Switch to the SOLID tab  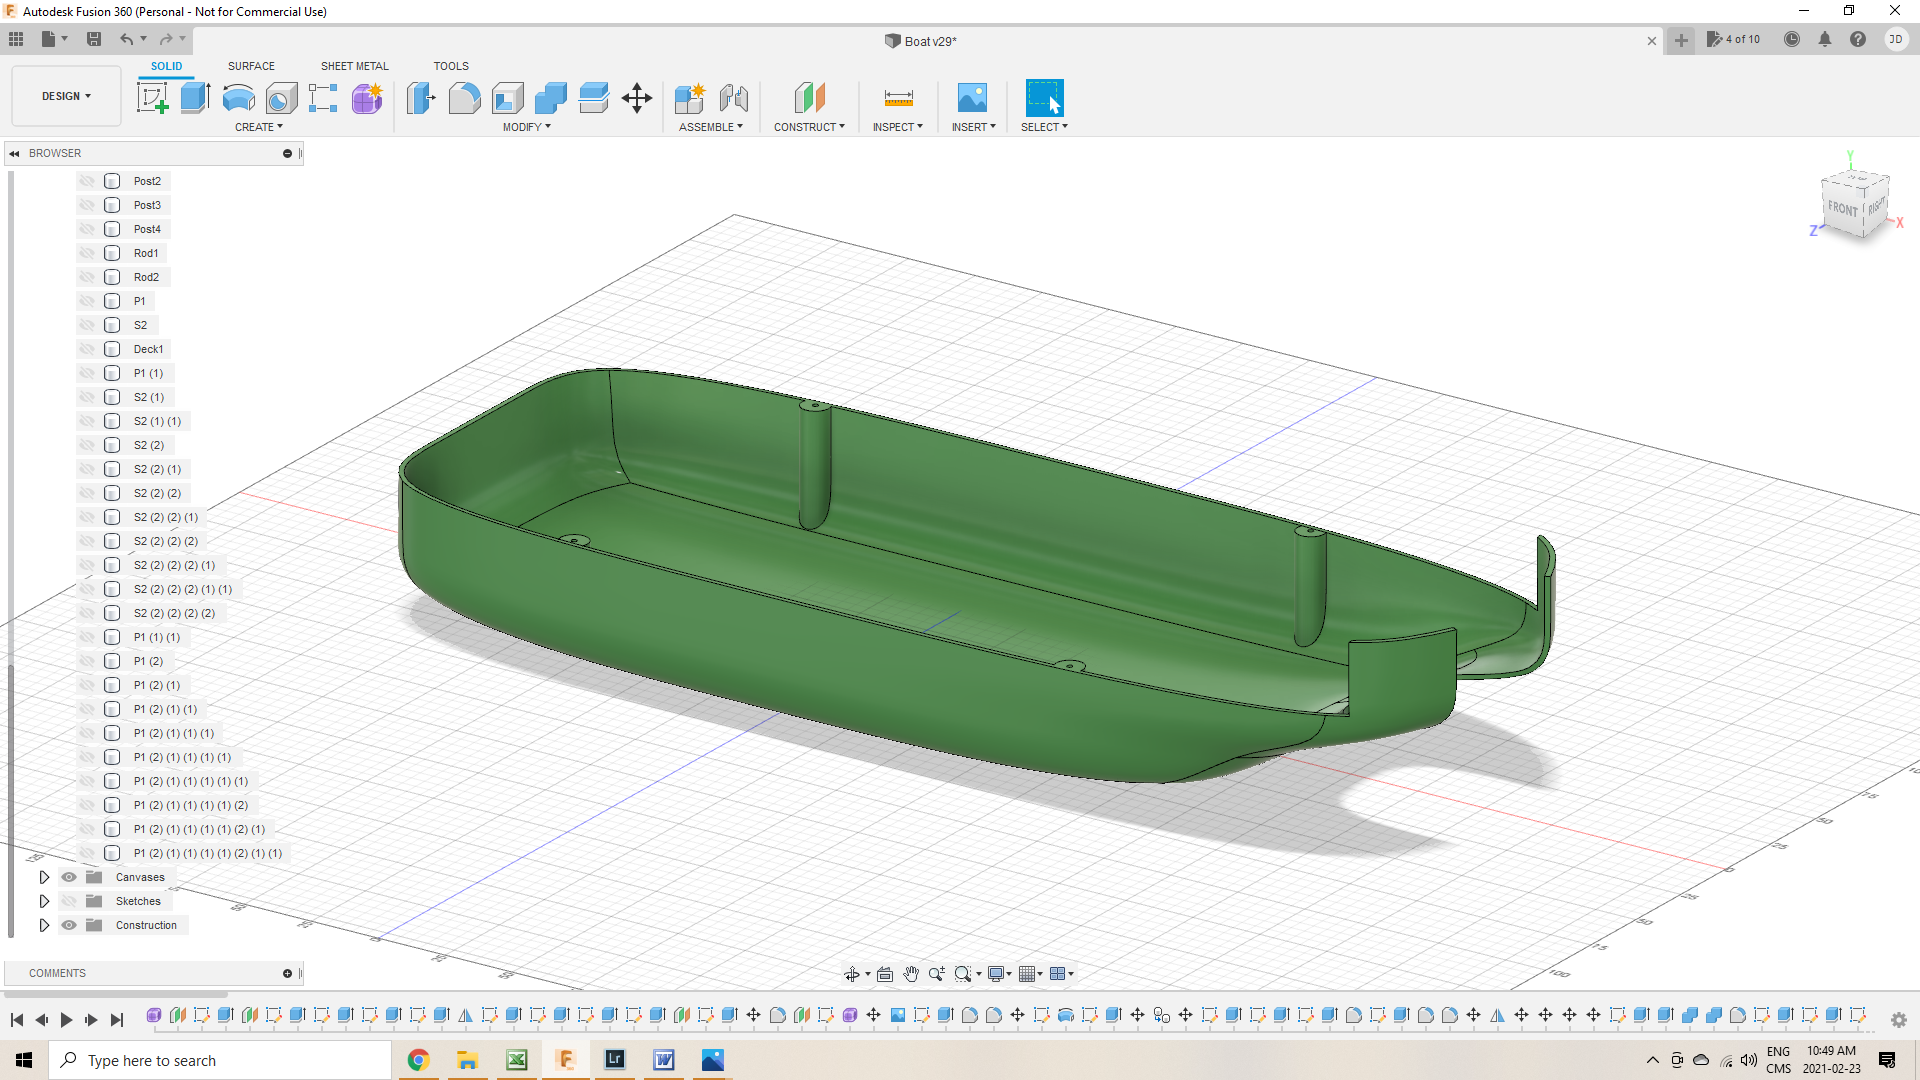pyautogui.click(x=166, y=66)
